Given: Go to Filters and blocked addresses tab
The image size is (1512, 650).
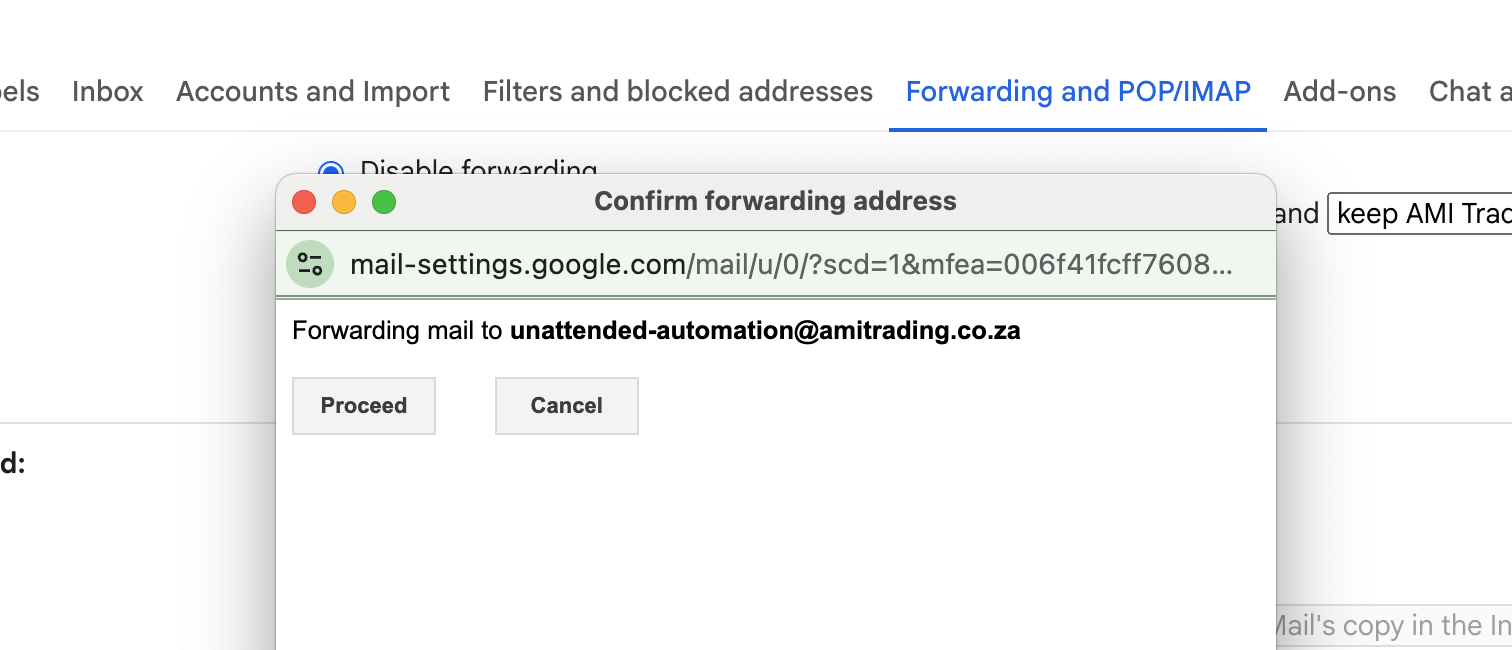Looking at the screenshot, I should [x=678, y=92].
